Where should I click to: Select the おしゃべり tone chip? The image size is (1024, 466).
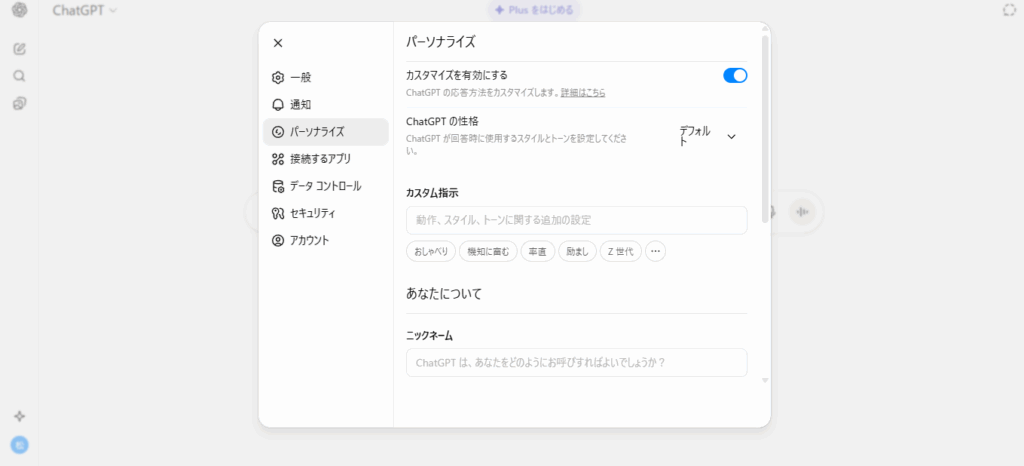point(431,252)
